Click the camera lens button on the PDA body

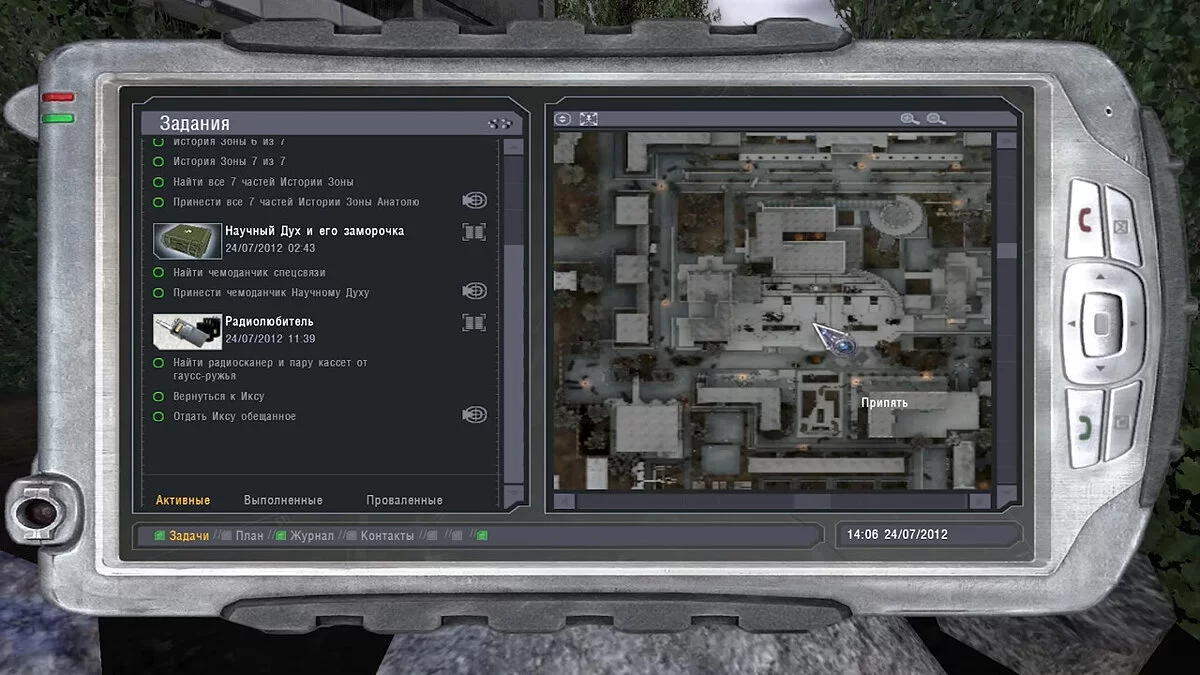pos(40,513)
